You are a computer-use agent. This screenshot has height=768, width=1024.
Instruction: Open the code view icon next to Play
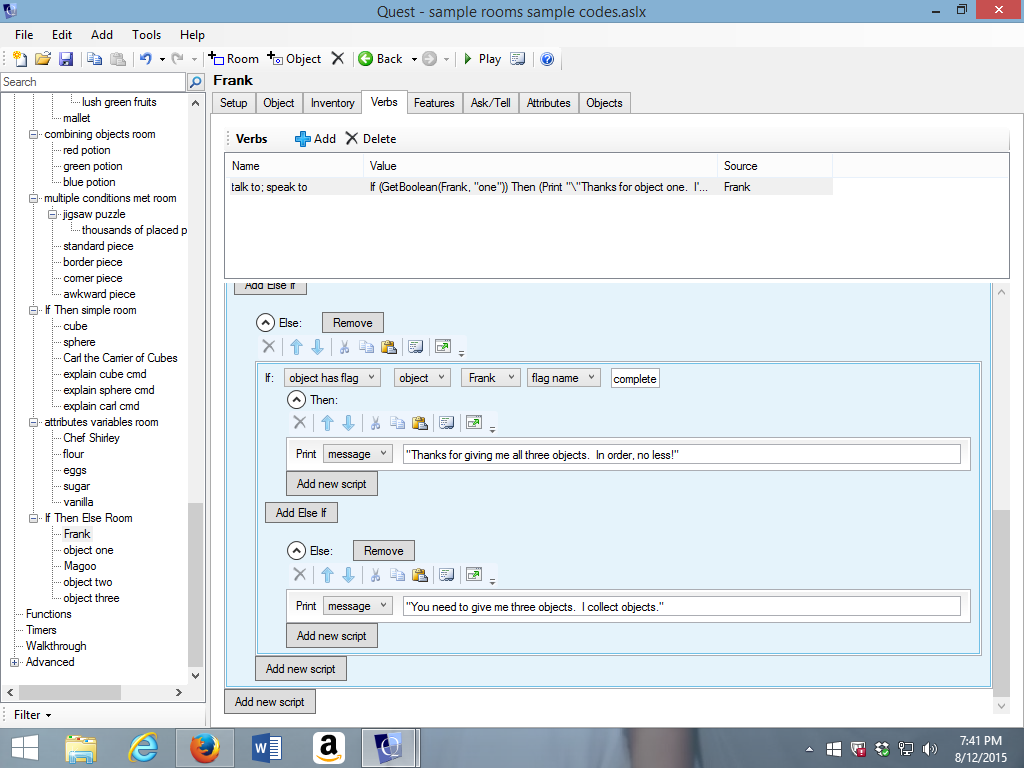click(x=517, y=59)
